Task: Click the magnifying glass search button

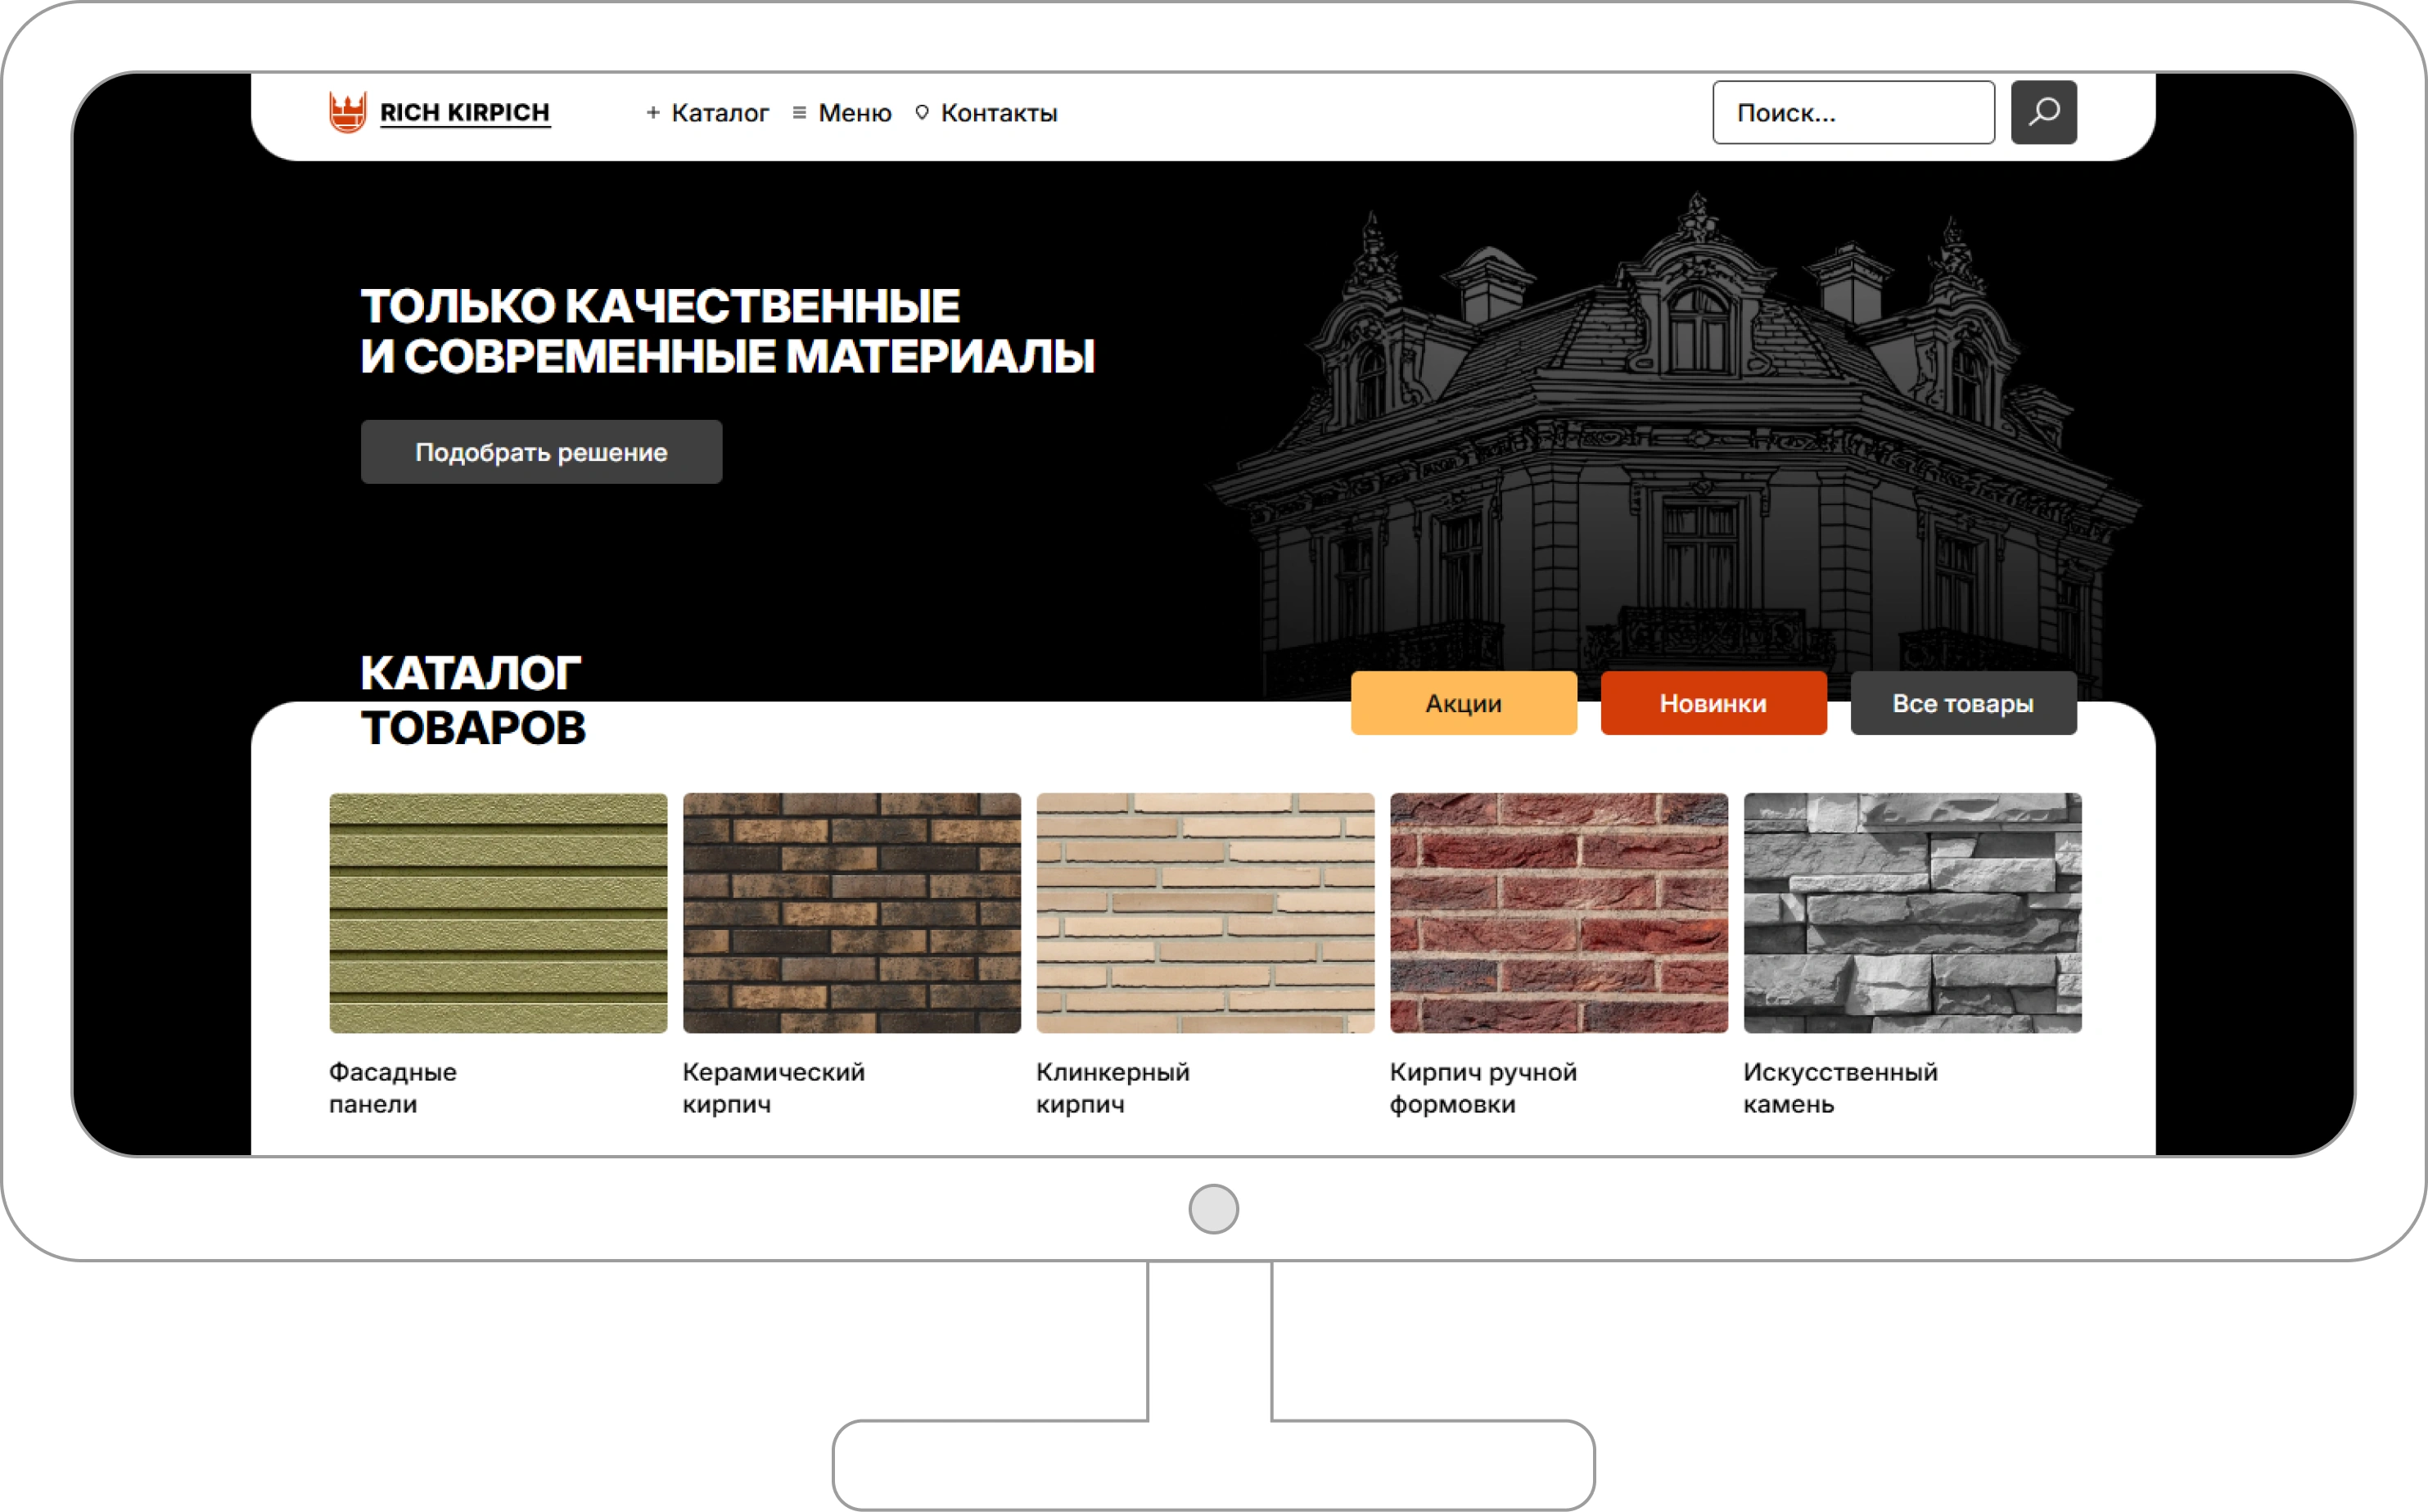Action: 2043,112
